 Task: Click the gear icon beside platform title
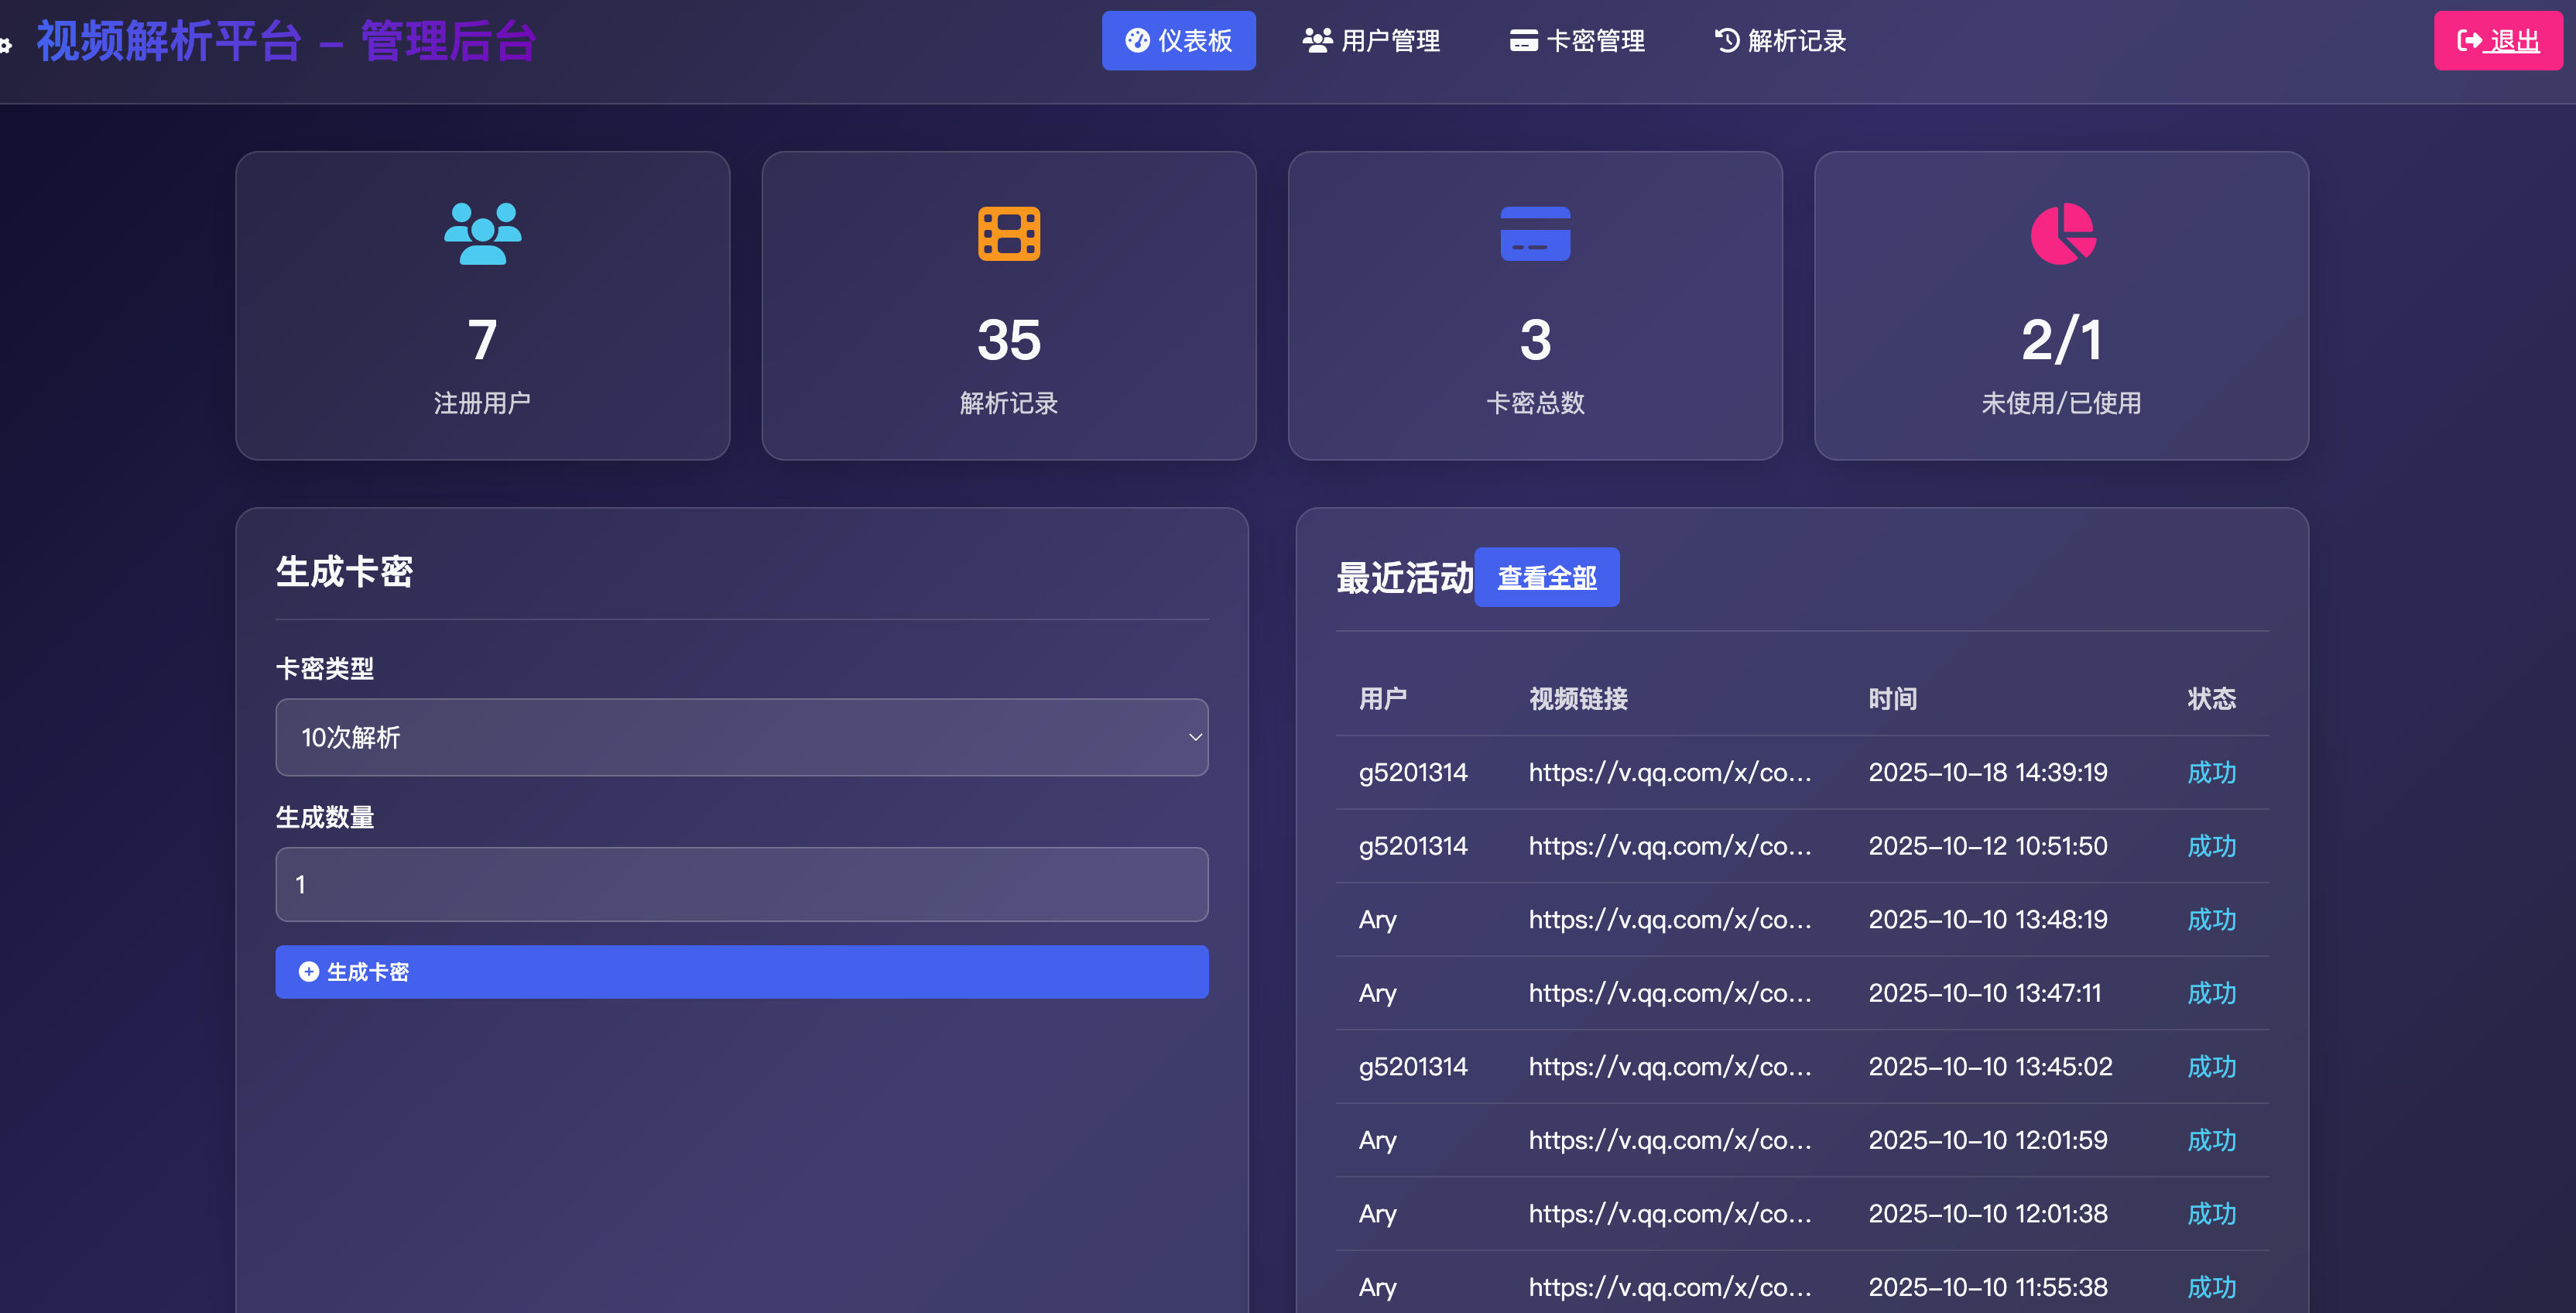pos(5,45)
